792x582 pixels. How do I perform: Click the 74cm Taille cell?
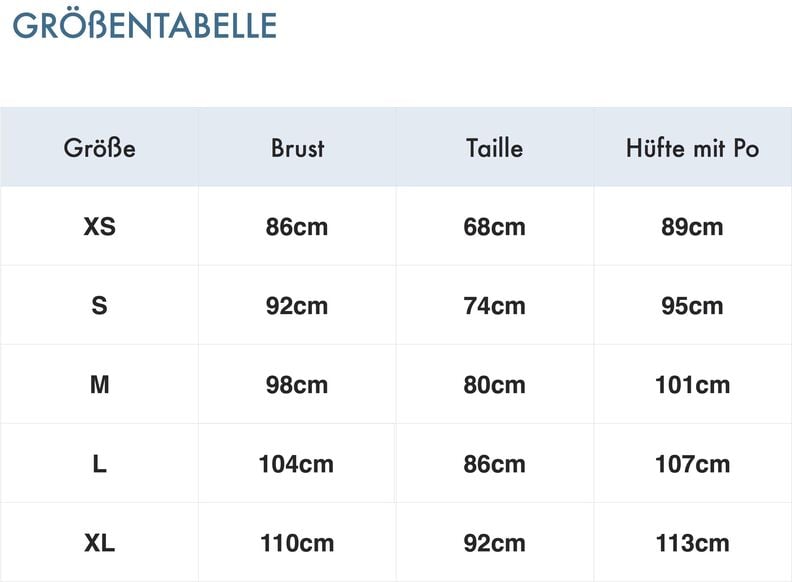[x=494, y=306]
